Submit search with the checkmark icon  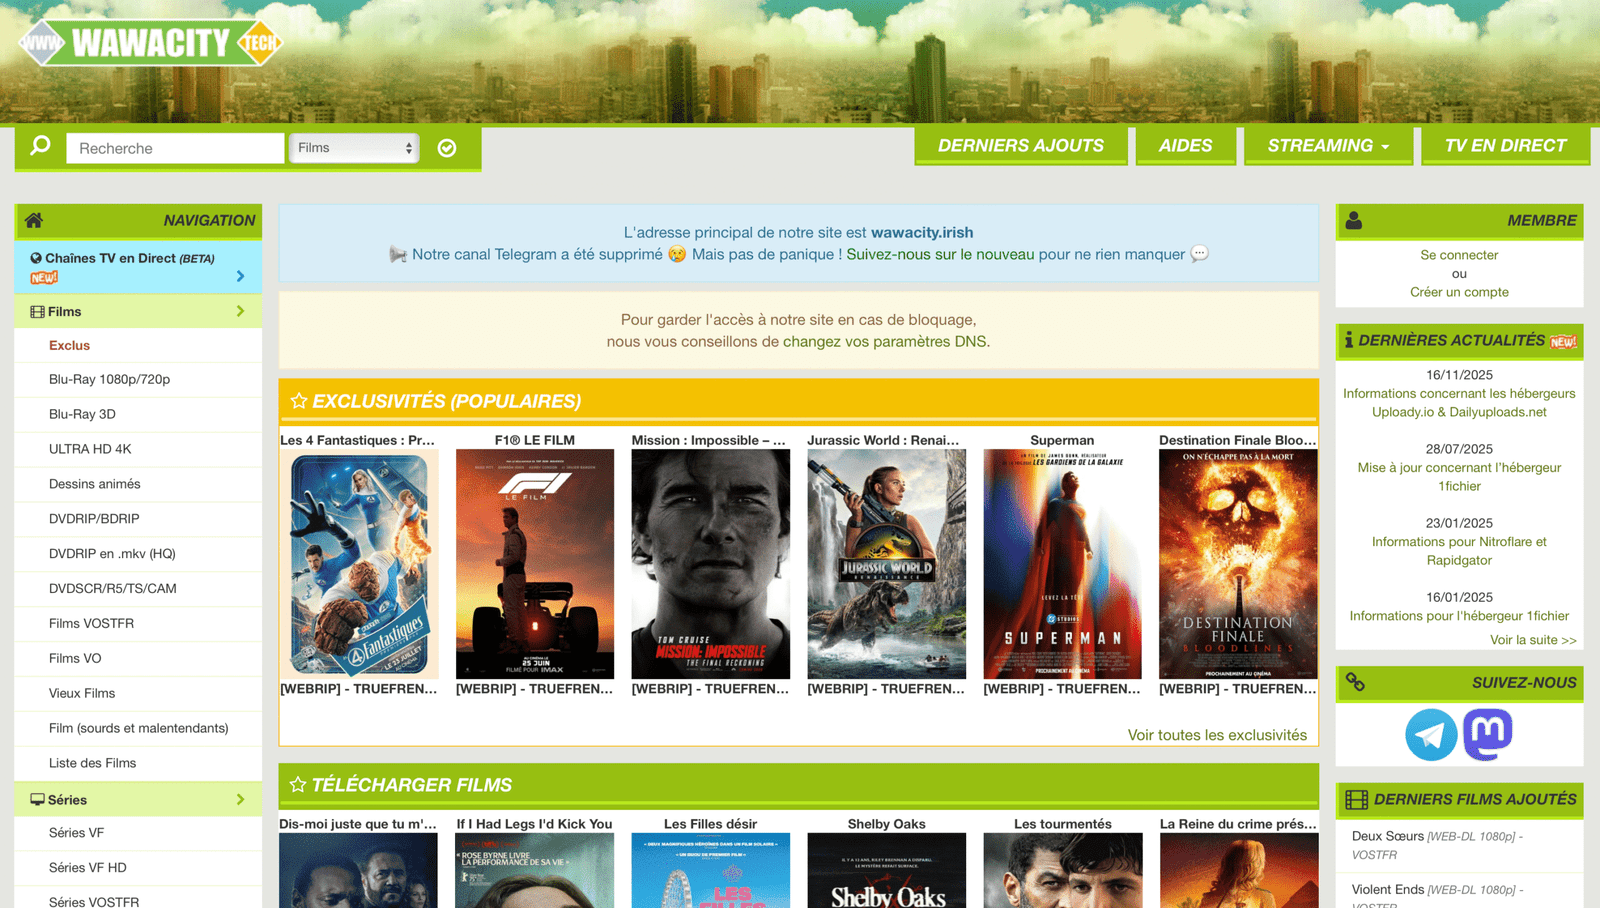tap(447, 148)
